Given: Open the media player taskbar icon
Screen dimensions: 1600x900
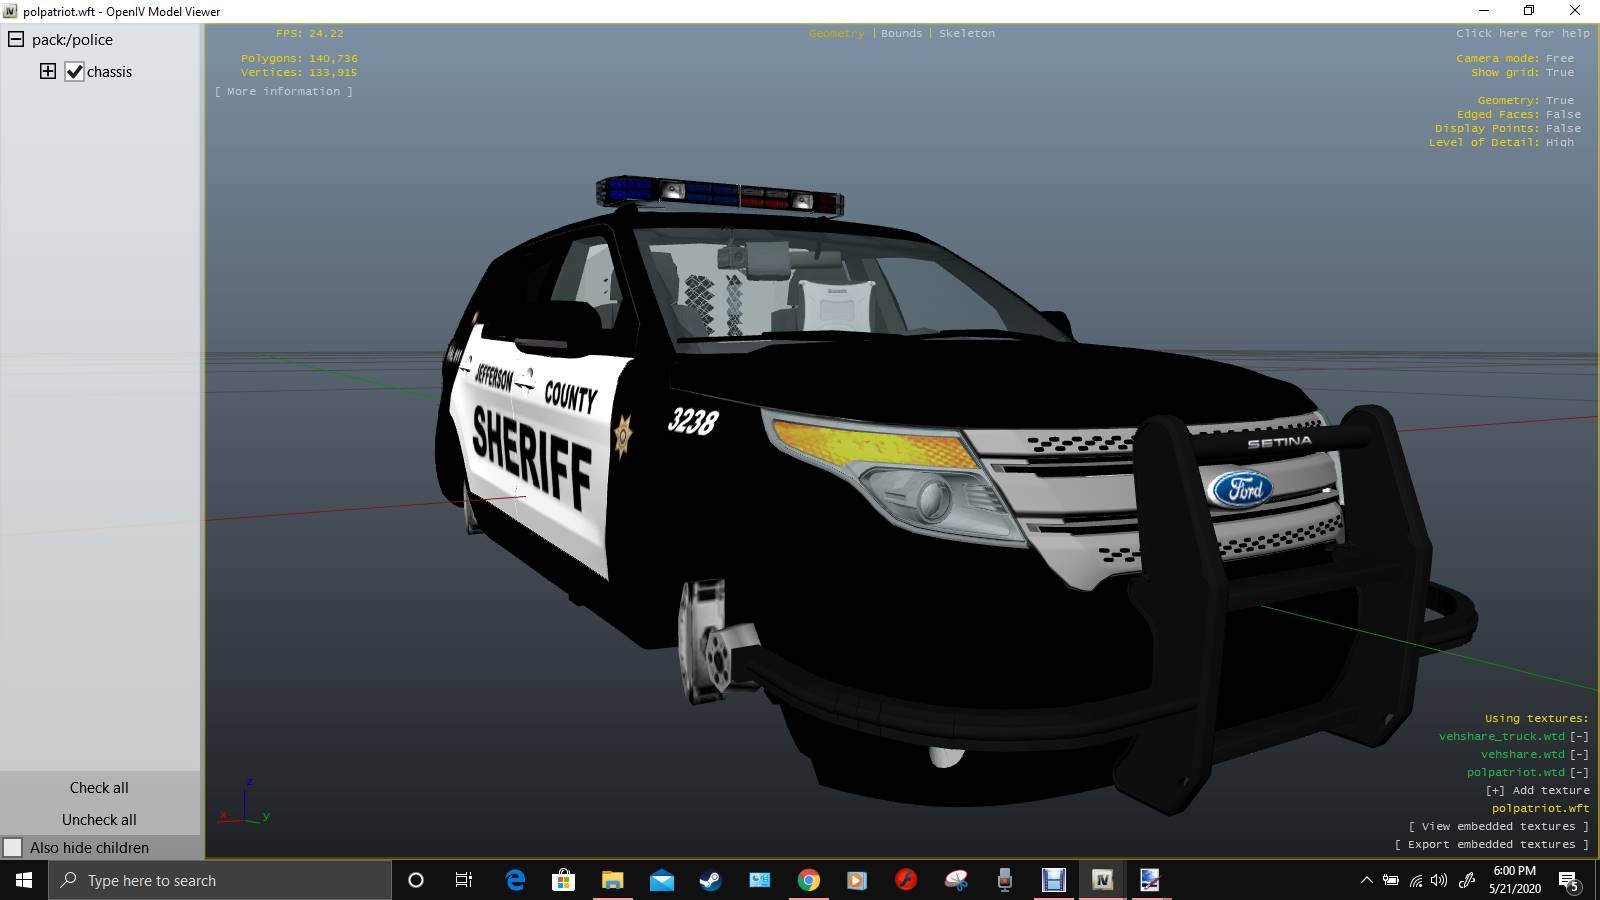Looking at the screenshot, I should pos(857,880).
